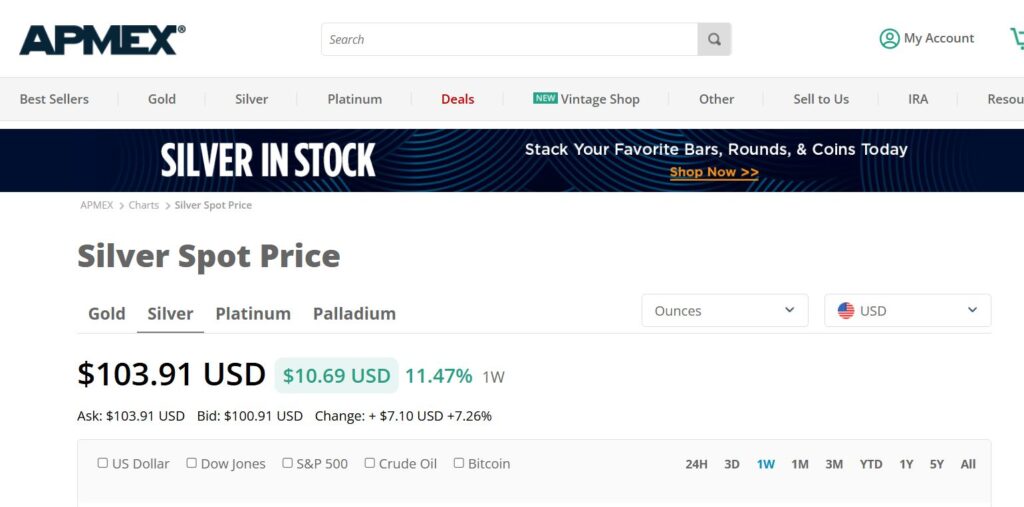Click the Shop Now banner link

tap(714, 172)
